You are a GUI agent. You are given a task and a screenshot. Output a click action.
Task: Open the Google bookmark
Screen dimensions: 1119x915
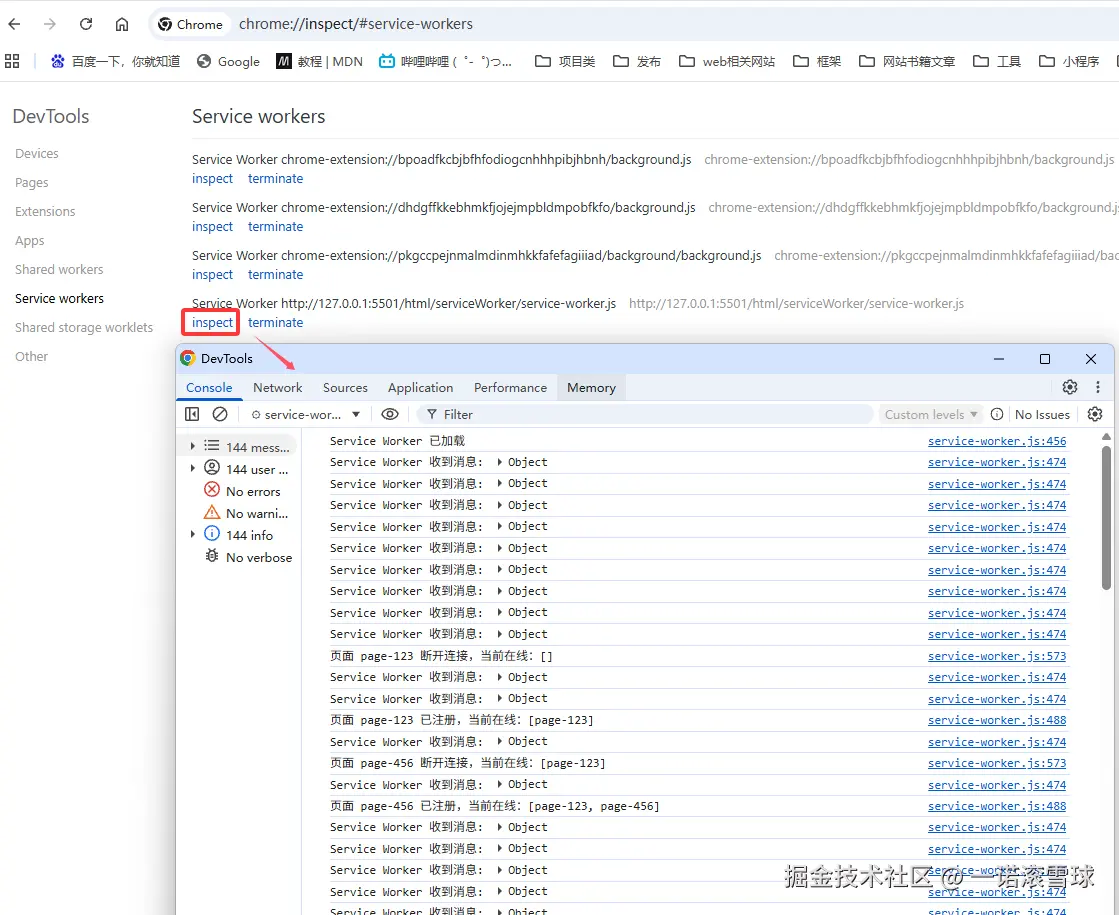tap(228, 61)
